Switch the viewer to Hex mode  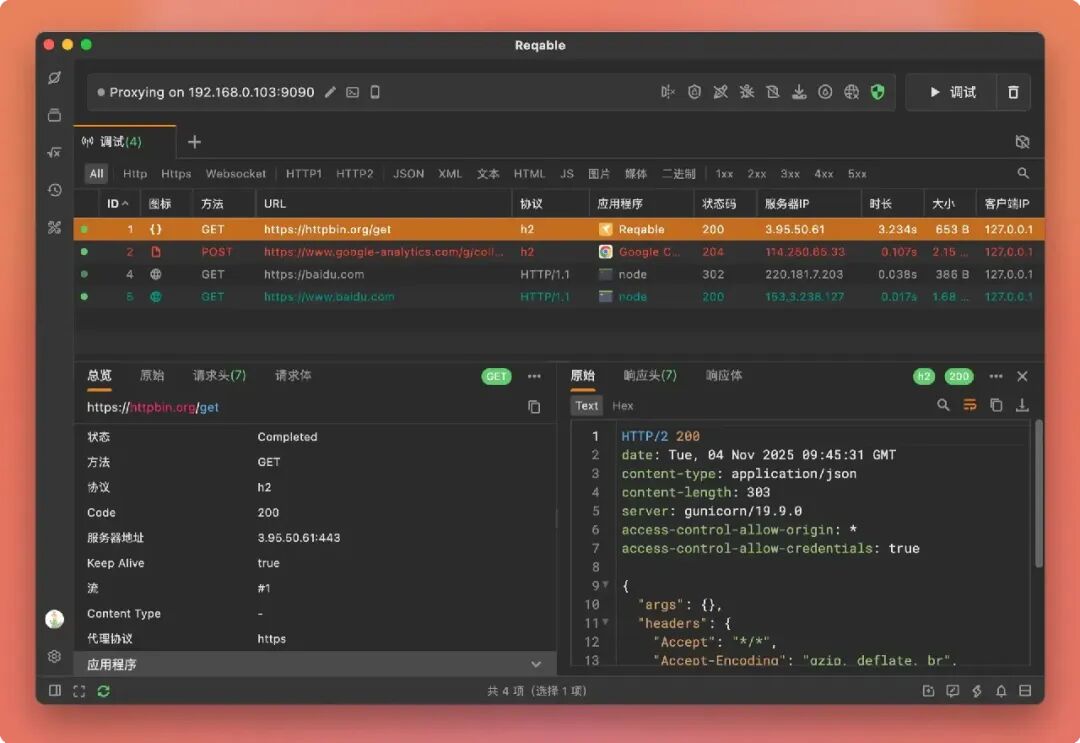(623, 406)
